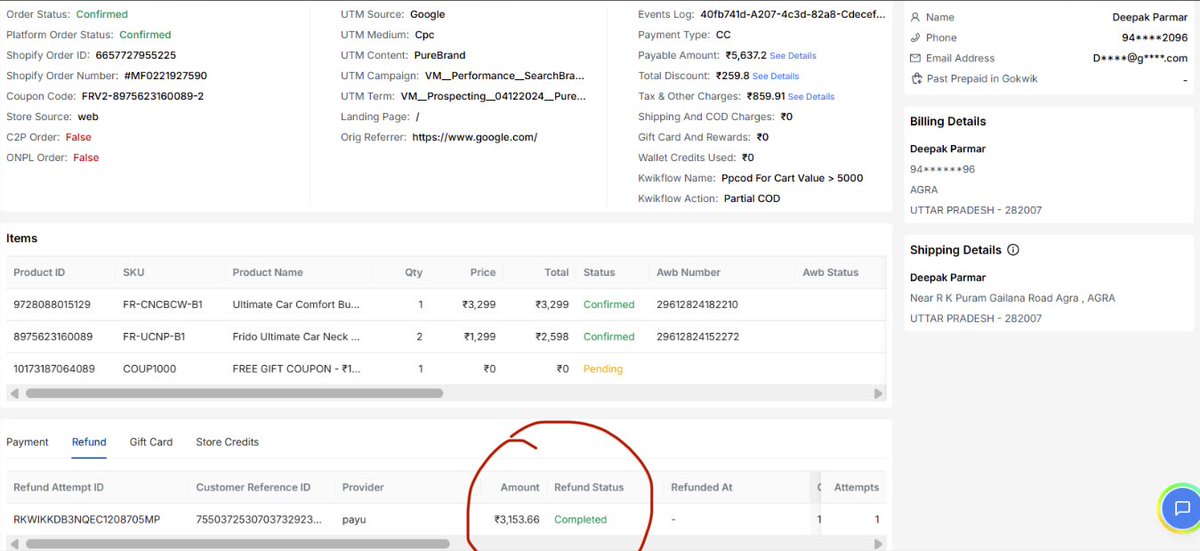This screenshot has width=1200, height=551.
Task: Click the Shopify Order ID 6657727955225
Action: click(136, 56)
